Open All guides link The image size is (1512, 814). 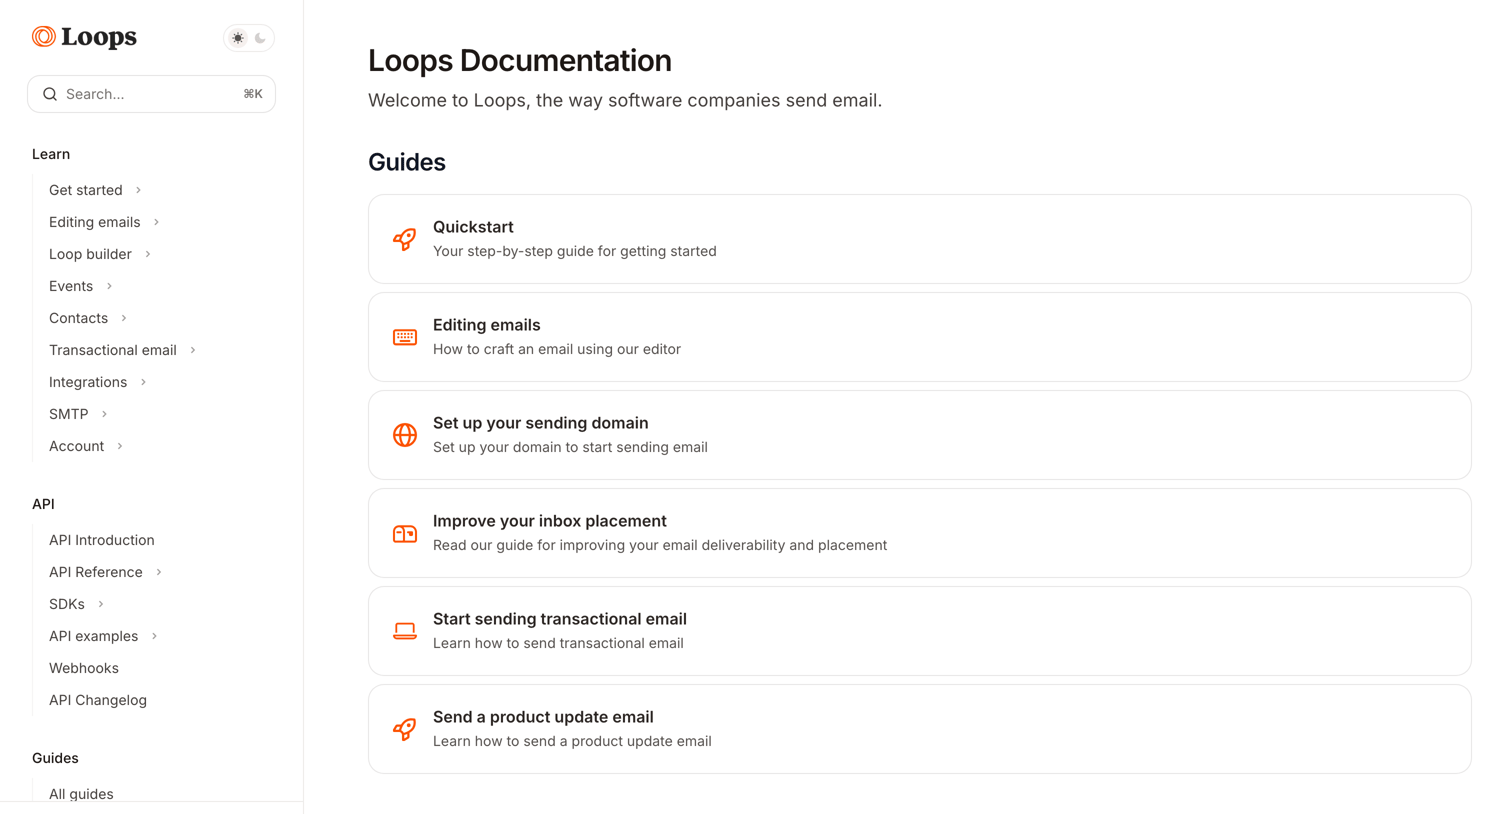point(81,794)
